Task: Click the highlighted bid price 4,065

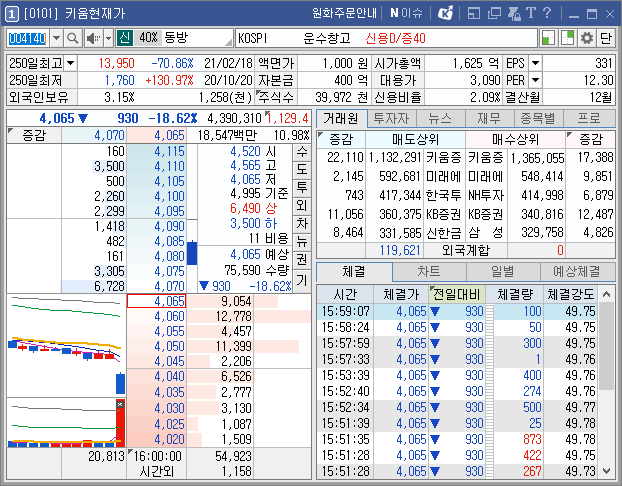Action: tap(156, 301)
